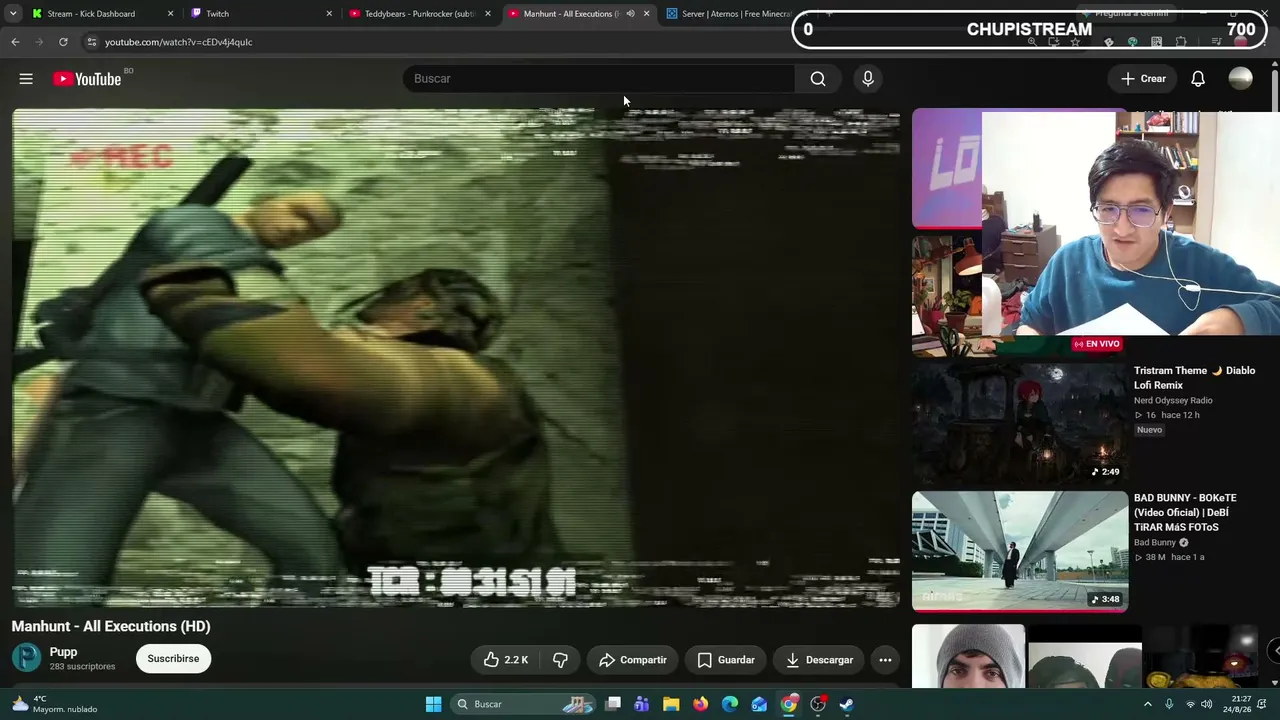Like the video with thumbs up
Image resolution: width=1280 pixels, height=720 pixels.
(x=505, y=660)
